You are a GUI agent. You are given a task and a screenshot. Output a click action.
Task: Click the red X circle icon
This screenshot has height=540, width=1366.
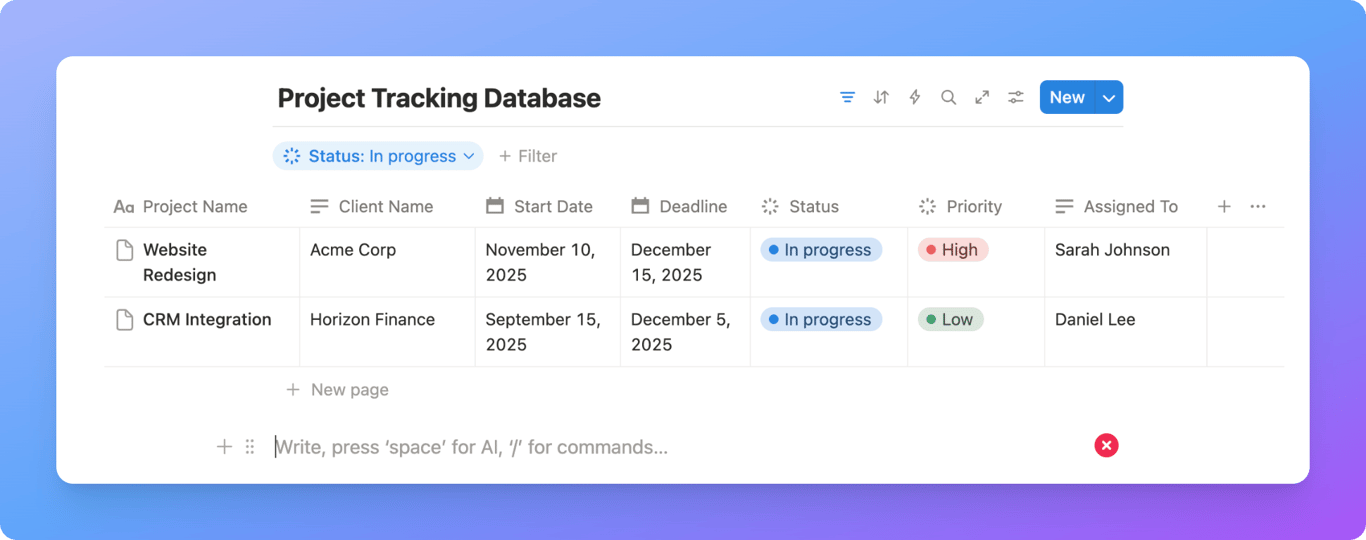[x=1106, y=446]
